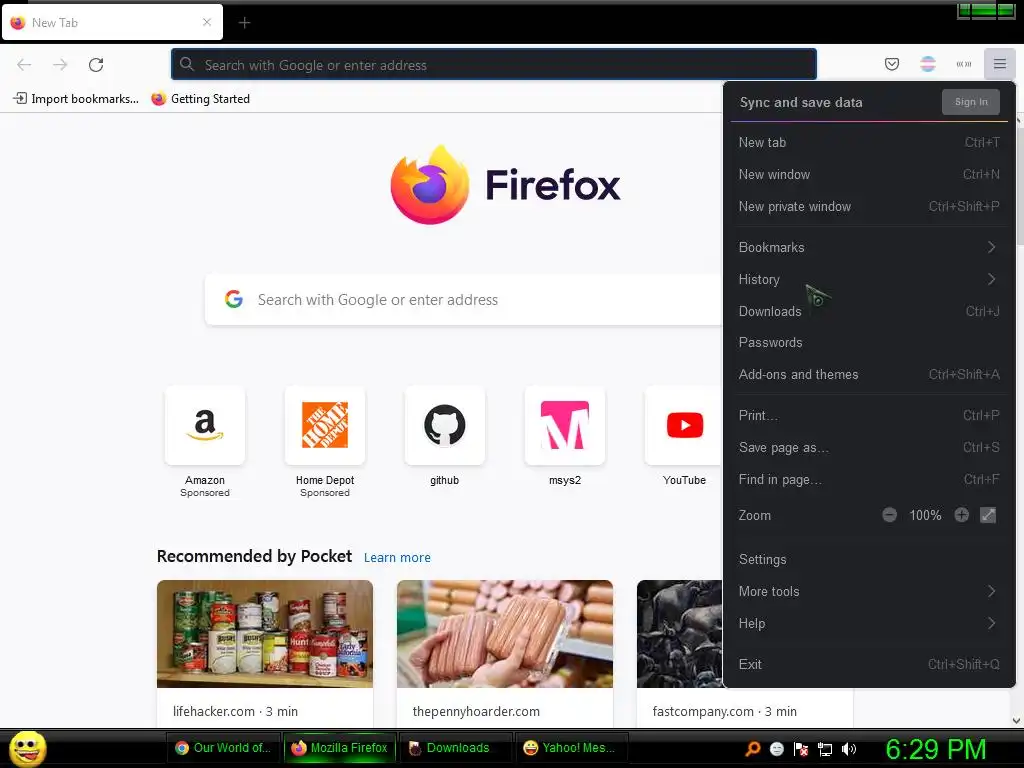This screenshot has height=768, width=1024.
Task: Click Sign In button in menu
Action: (x=970, y=102)
